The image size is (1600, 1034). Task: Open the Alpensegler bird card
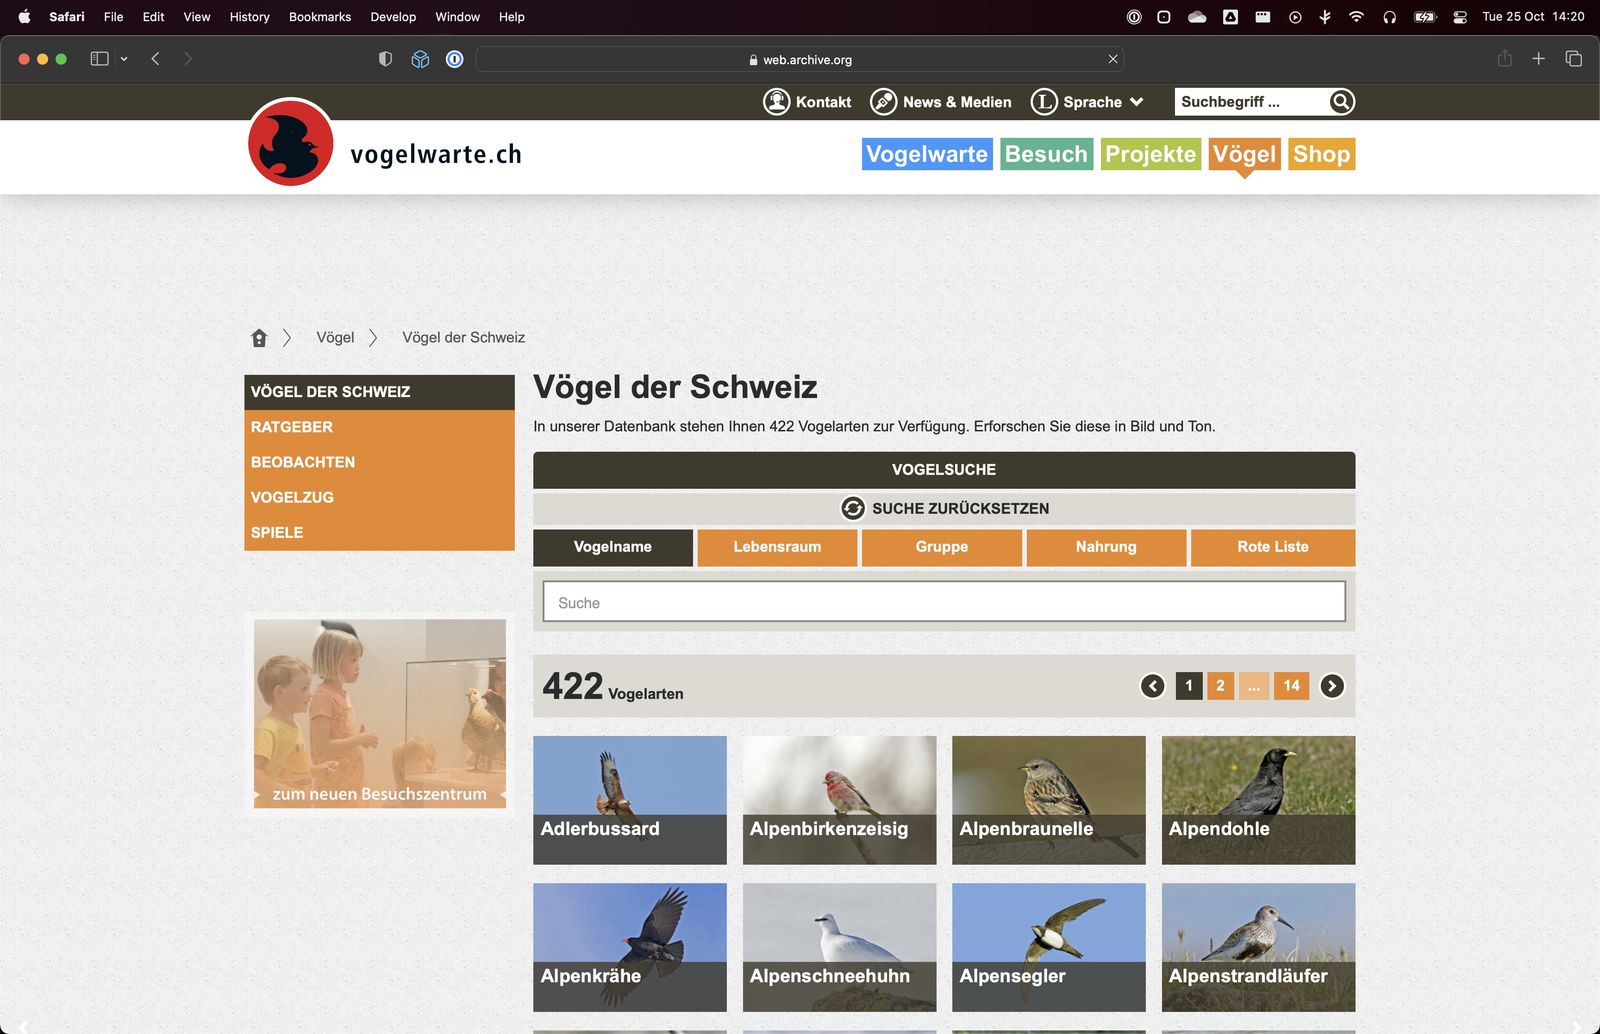(x=1049, y=947)
